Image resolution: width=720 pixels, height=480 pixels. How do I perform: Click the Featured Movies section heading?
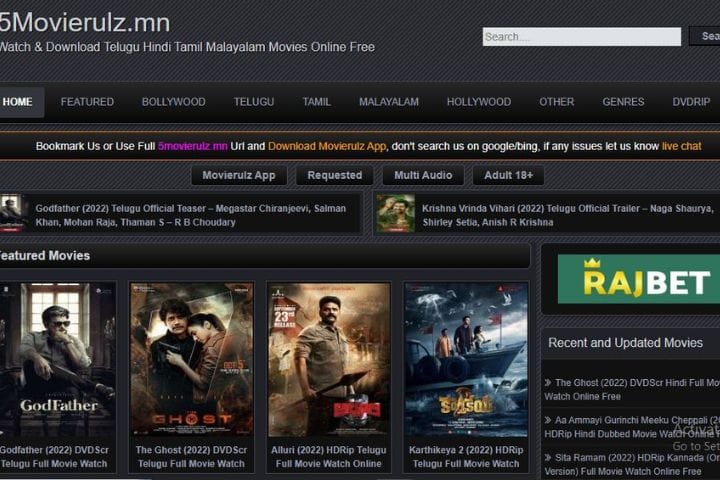tap(45, 256)
